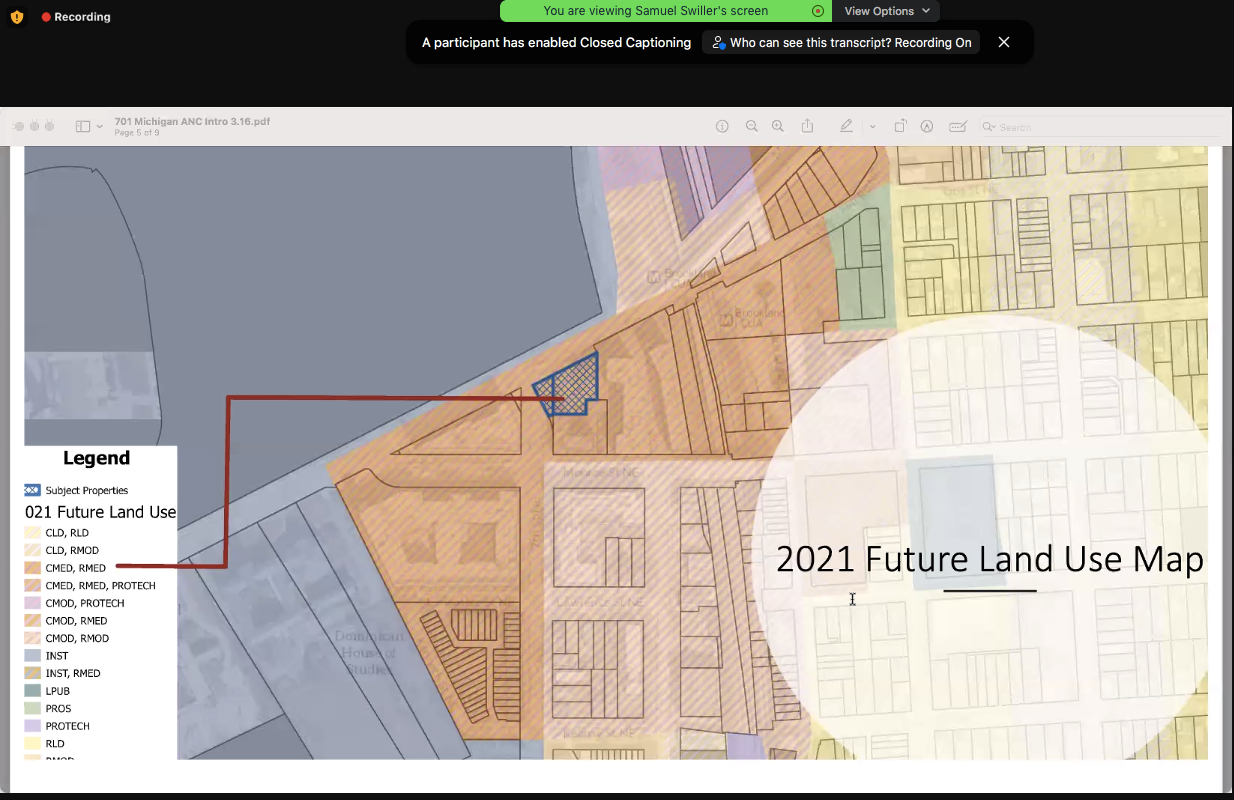1234x800 pixels.
Task: Click the CMED, RMED legend color swatch
Action: click(x=32, y=568)
